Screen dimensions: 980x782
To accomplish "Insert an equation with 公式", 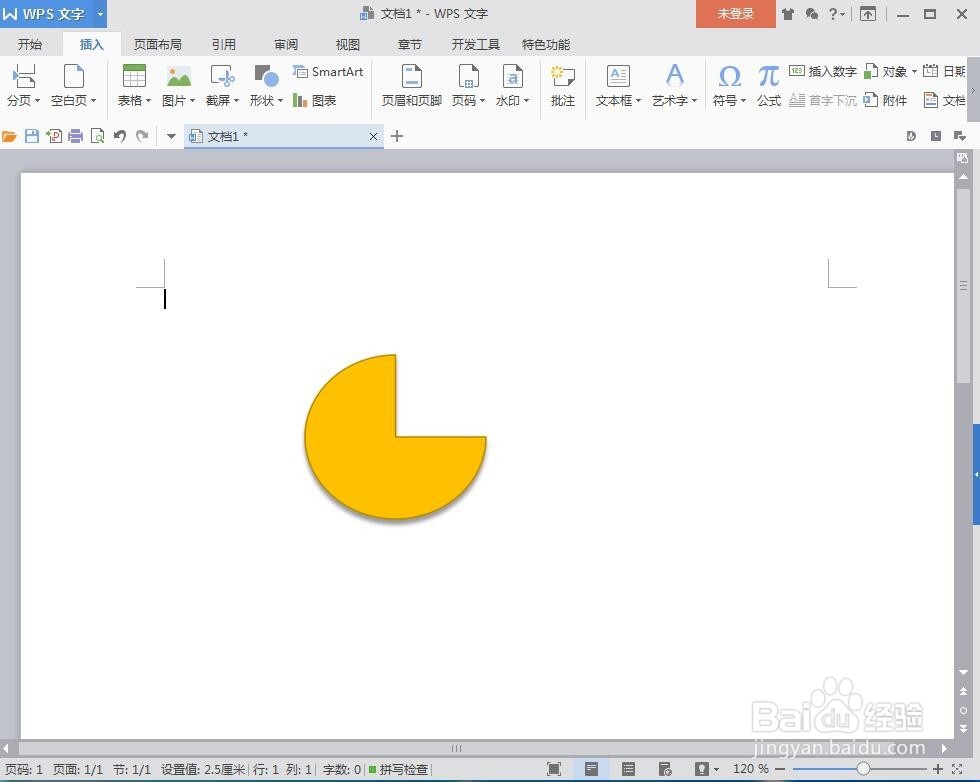I will pyautogui.click(x=769, y=86).
